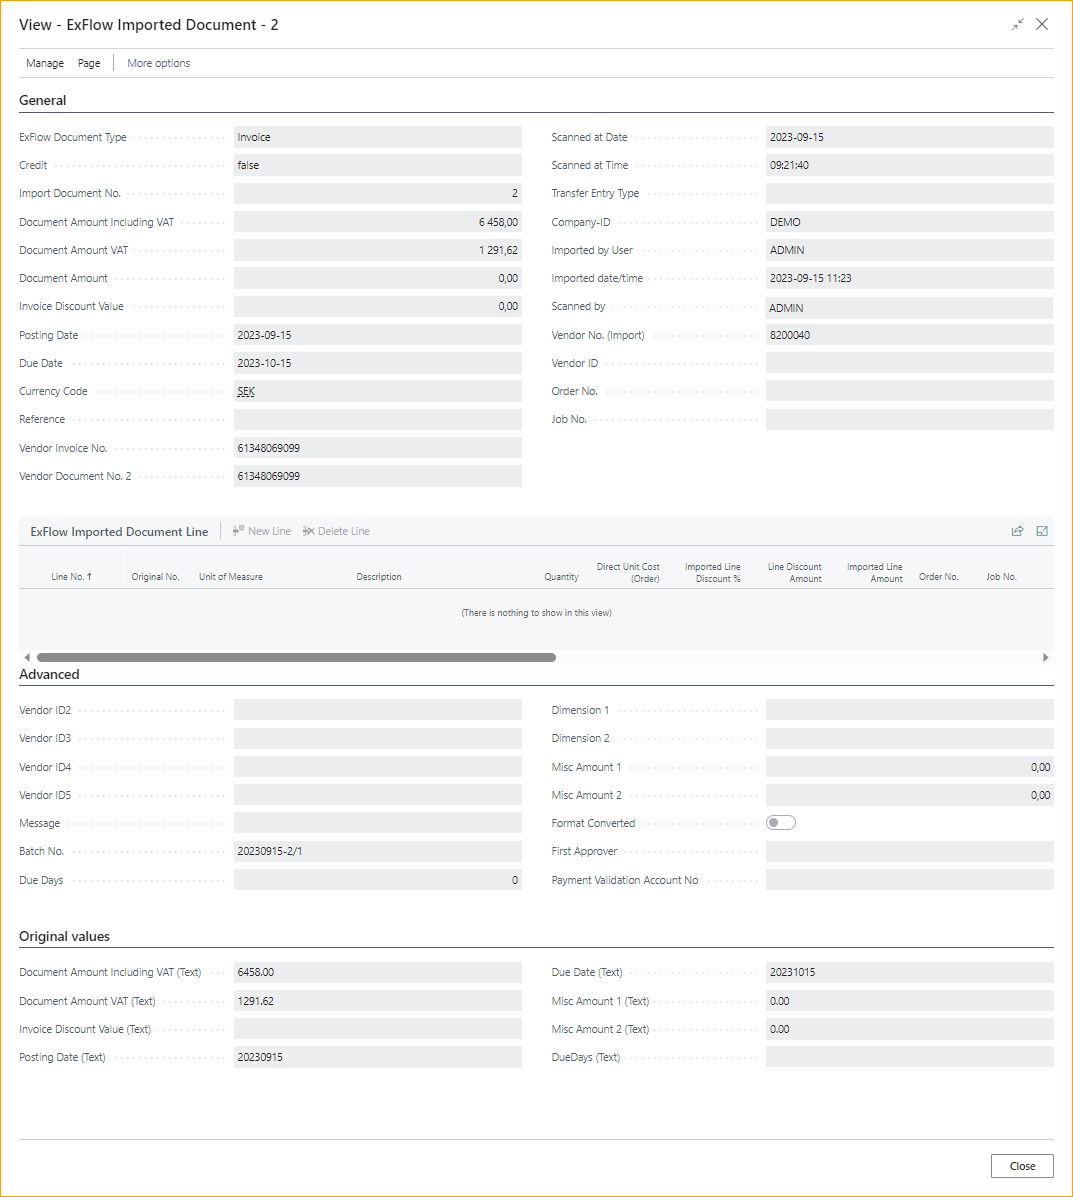Click the ExFlow Imported Document Line header
1073x1197 pixels.
pyautogui.click(x=119, y=531)
